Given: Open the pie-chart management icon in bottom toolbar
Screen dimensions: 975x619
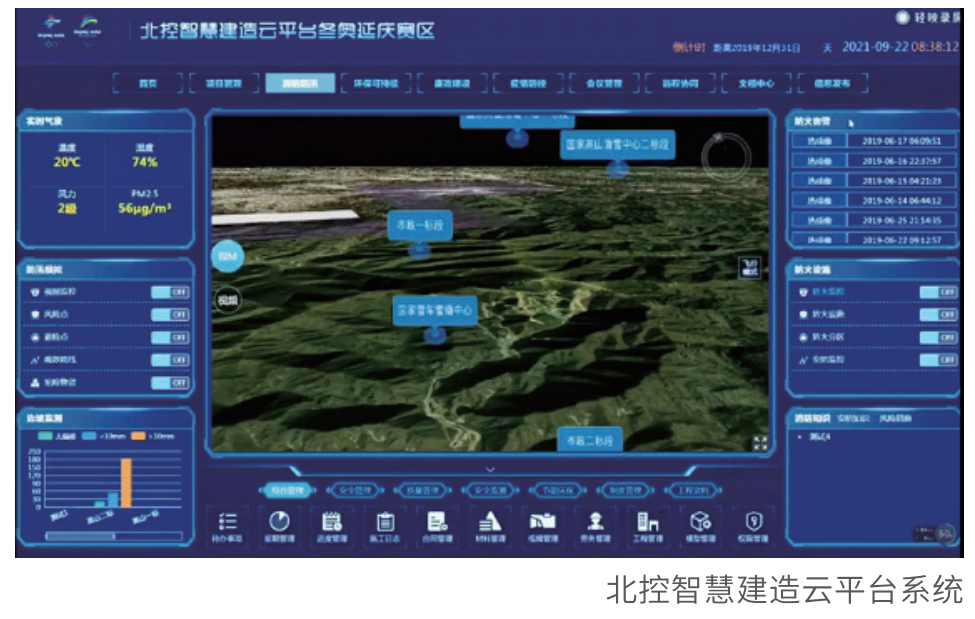Looking at the screenshot, I should coord(279,521).
